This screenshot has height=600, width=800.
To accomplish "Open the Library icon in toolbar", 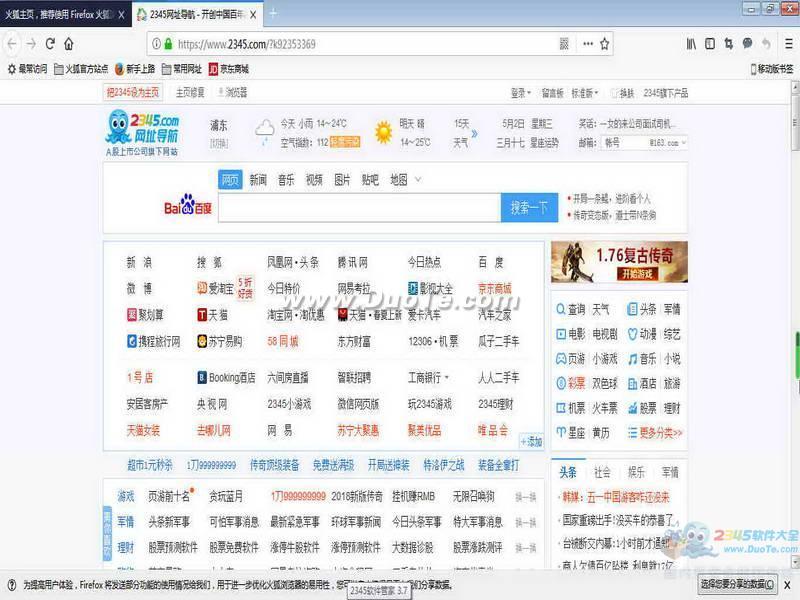I will click(691, 44).
